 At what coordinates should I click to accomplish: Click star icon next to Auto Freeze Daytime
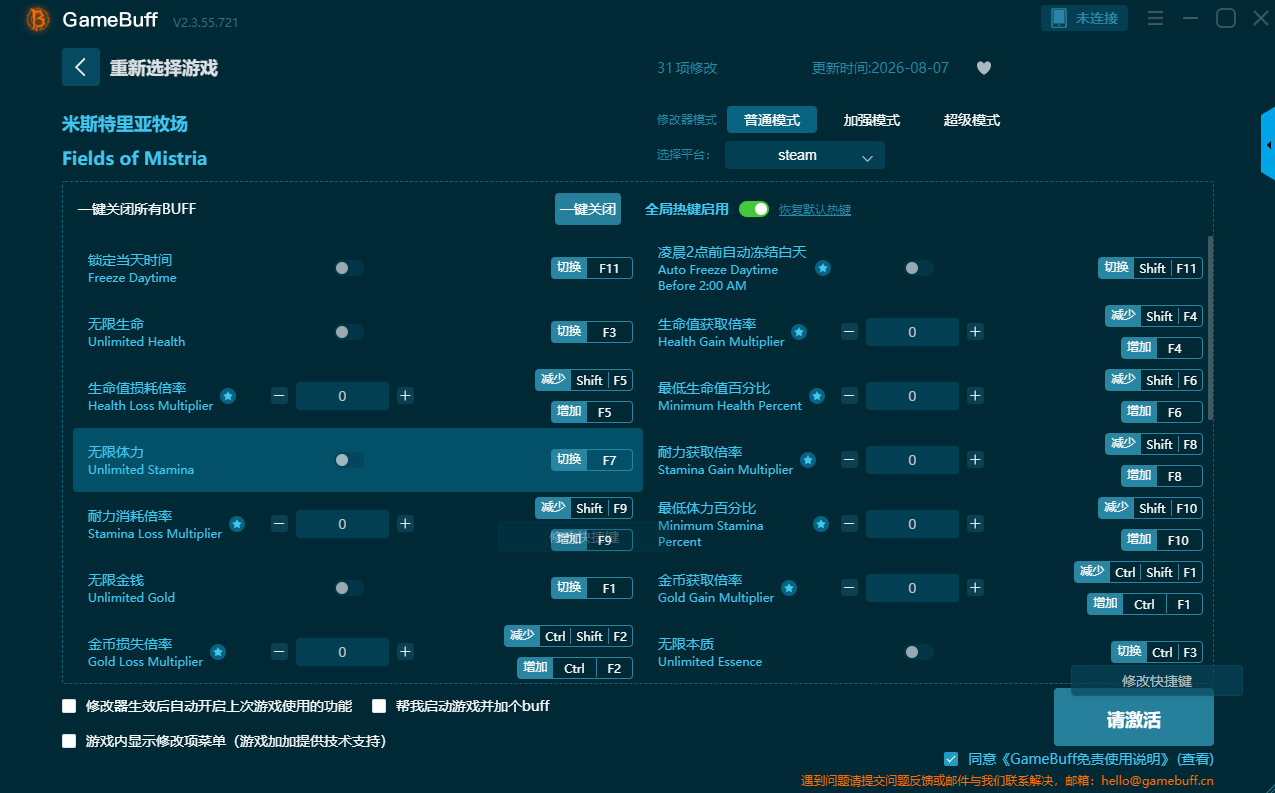822,268
